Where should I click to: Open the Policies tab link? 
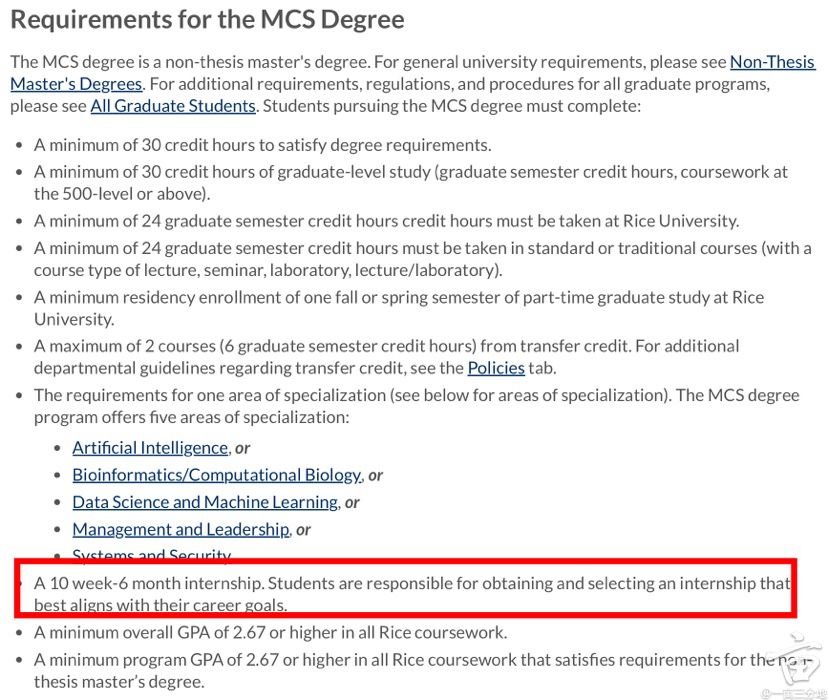pyautogui.click(x=496, y=367)
